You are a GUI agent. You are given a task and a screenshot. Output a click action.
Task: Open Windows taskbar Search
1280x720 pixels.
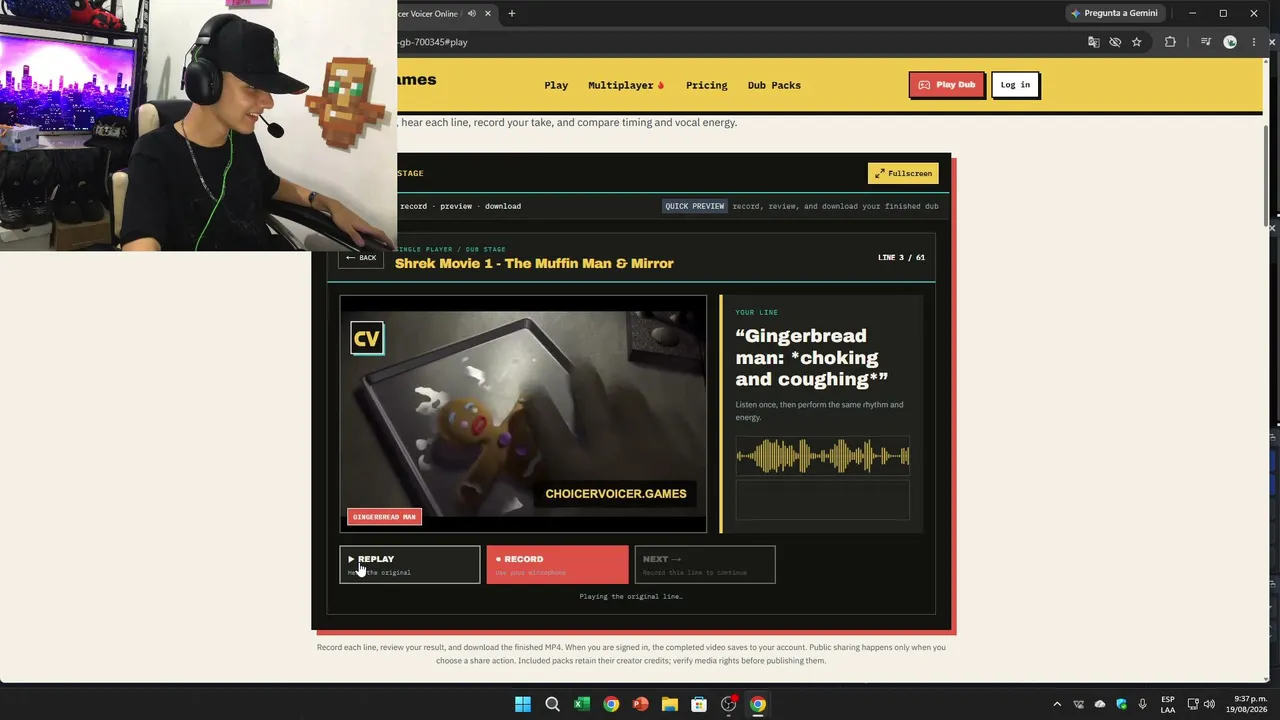point(552,704)
